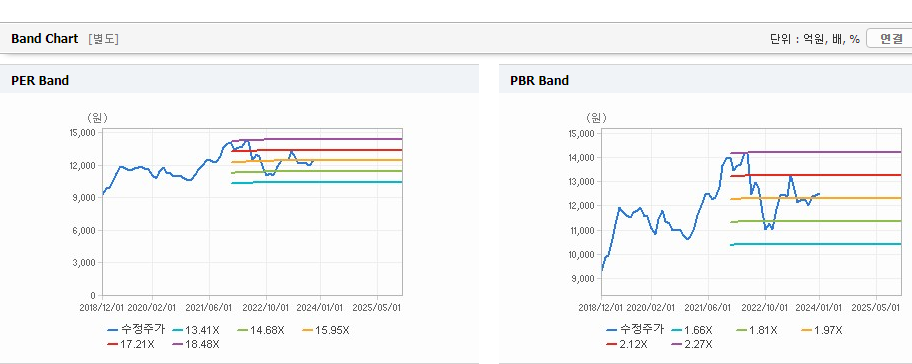Screen dimensions: 912x364
Task: Click the Band Chart section title
Action: coord(44,39)
